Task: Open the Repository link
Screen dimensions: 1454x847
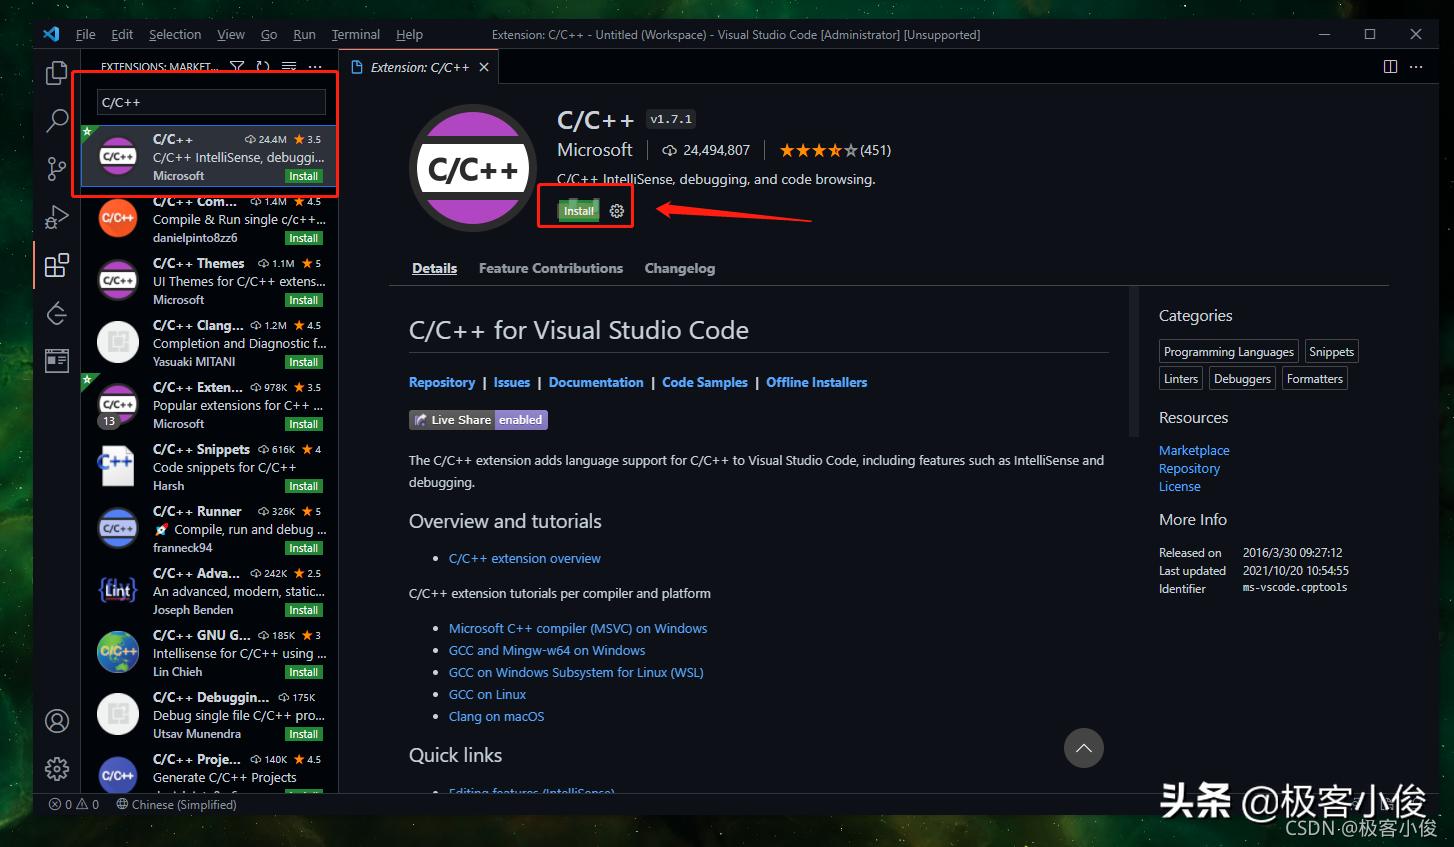Action: click(442, 382)
